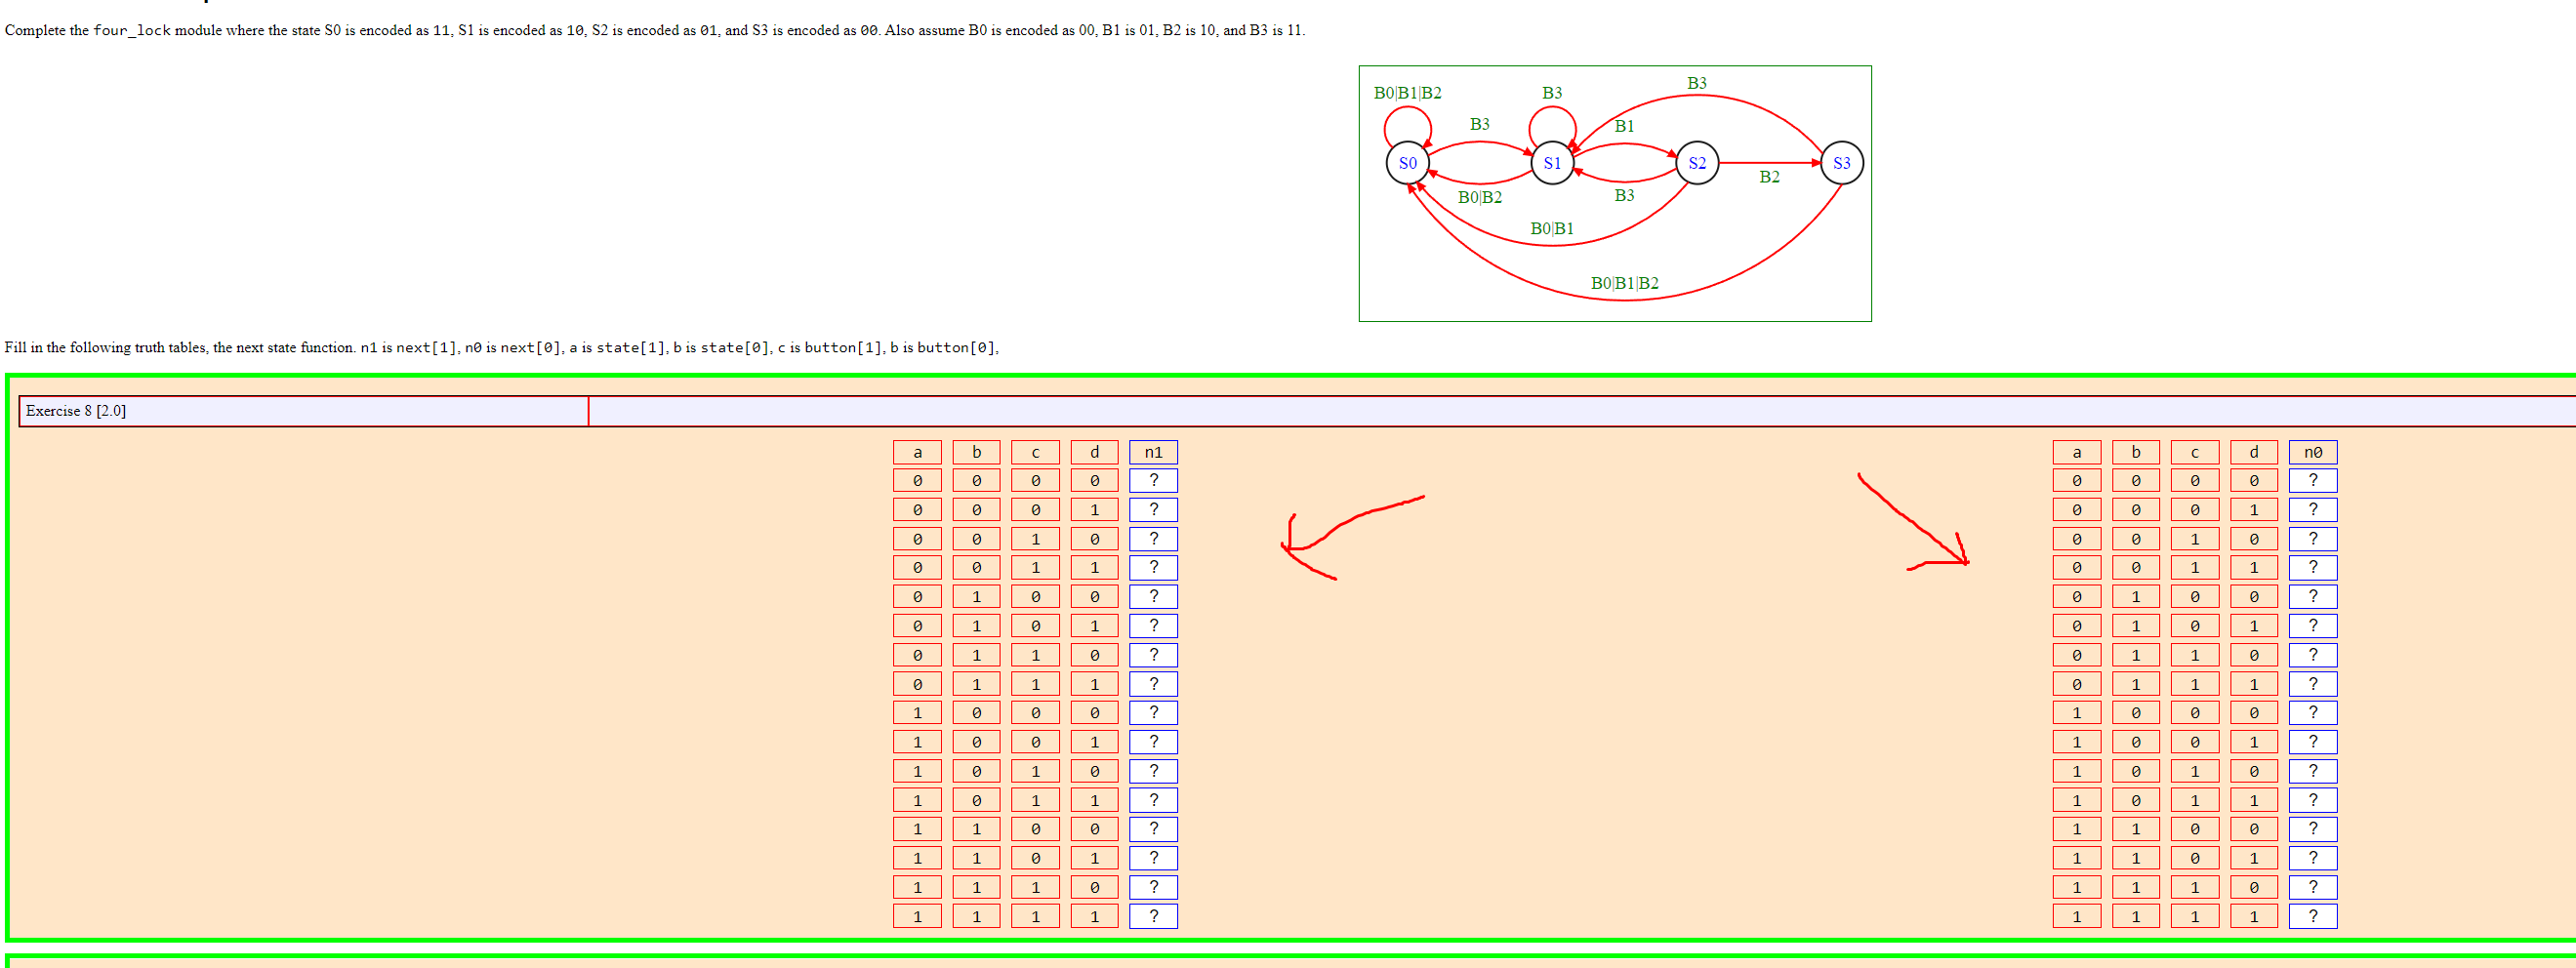Click the a column header of the left table
The image size is (2576, 968).
pyautogui.click(x=916, y=451)
